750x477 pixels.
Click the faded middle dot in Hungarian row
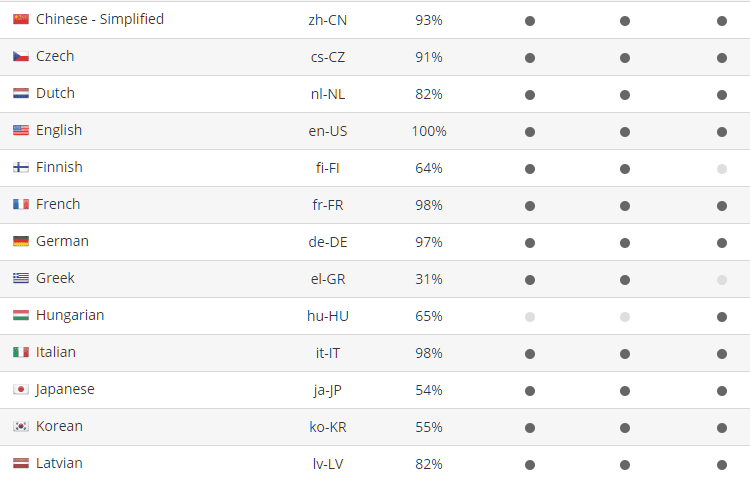point(625,317)
